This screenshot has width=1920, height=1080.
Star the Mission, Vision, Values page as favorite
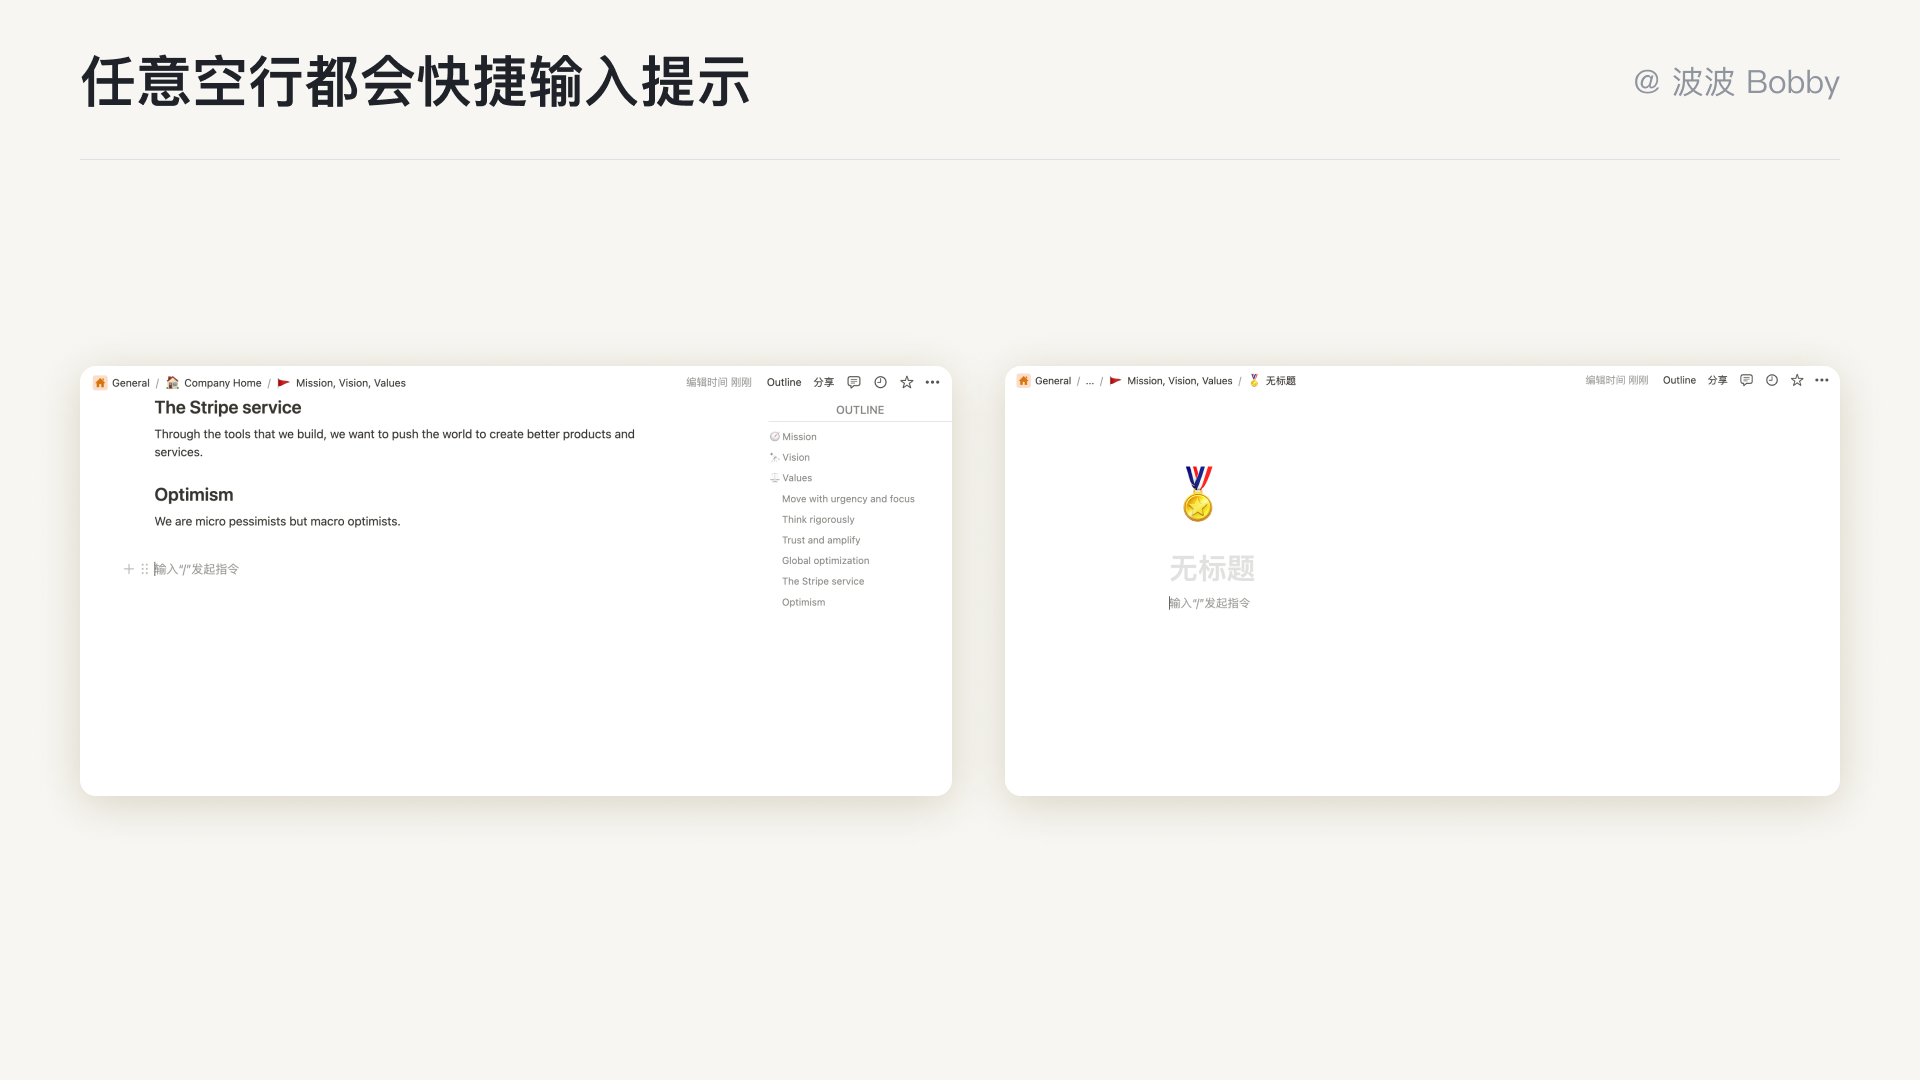pos(907,382)
